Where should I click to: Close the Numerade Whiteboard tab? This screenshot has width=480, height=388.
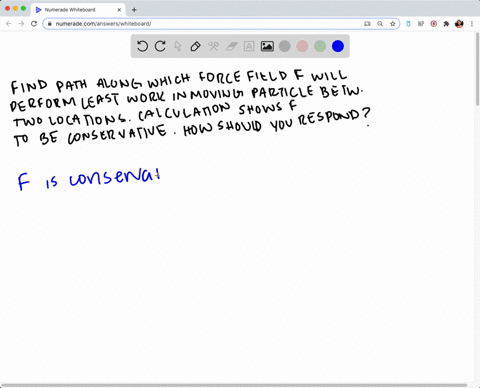(x=119, y=10)
